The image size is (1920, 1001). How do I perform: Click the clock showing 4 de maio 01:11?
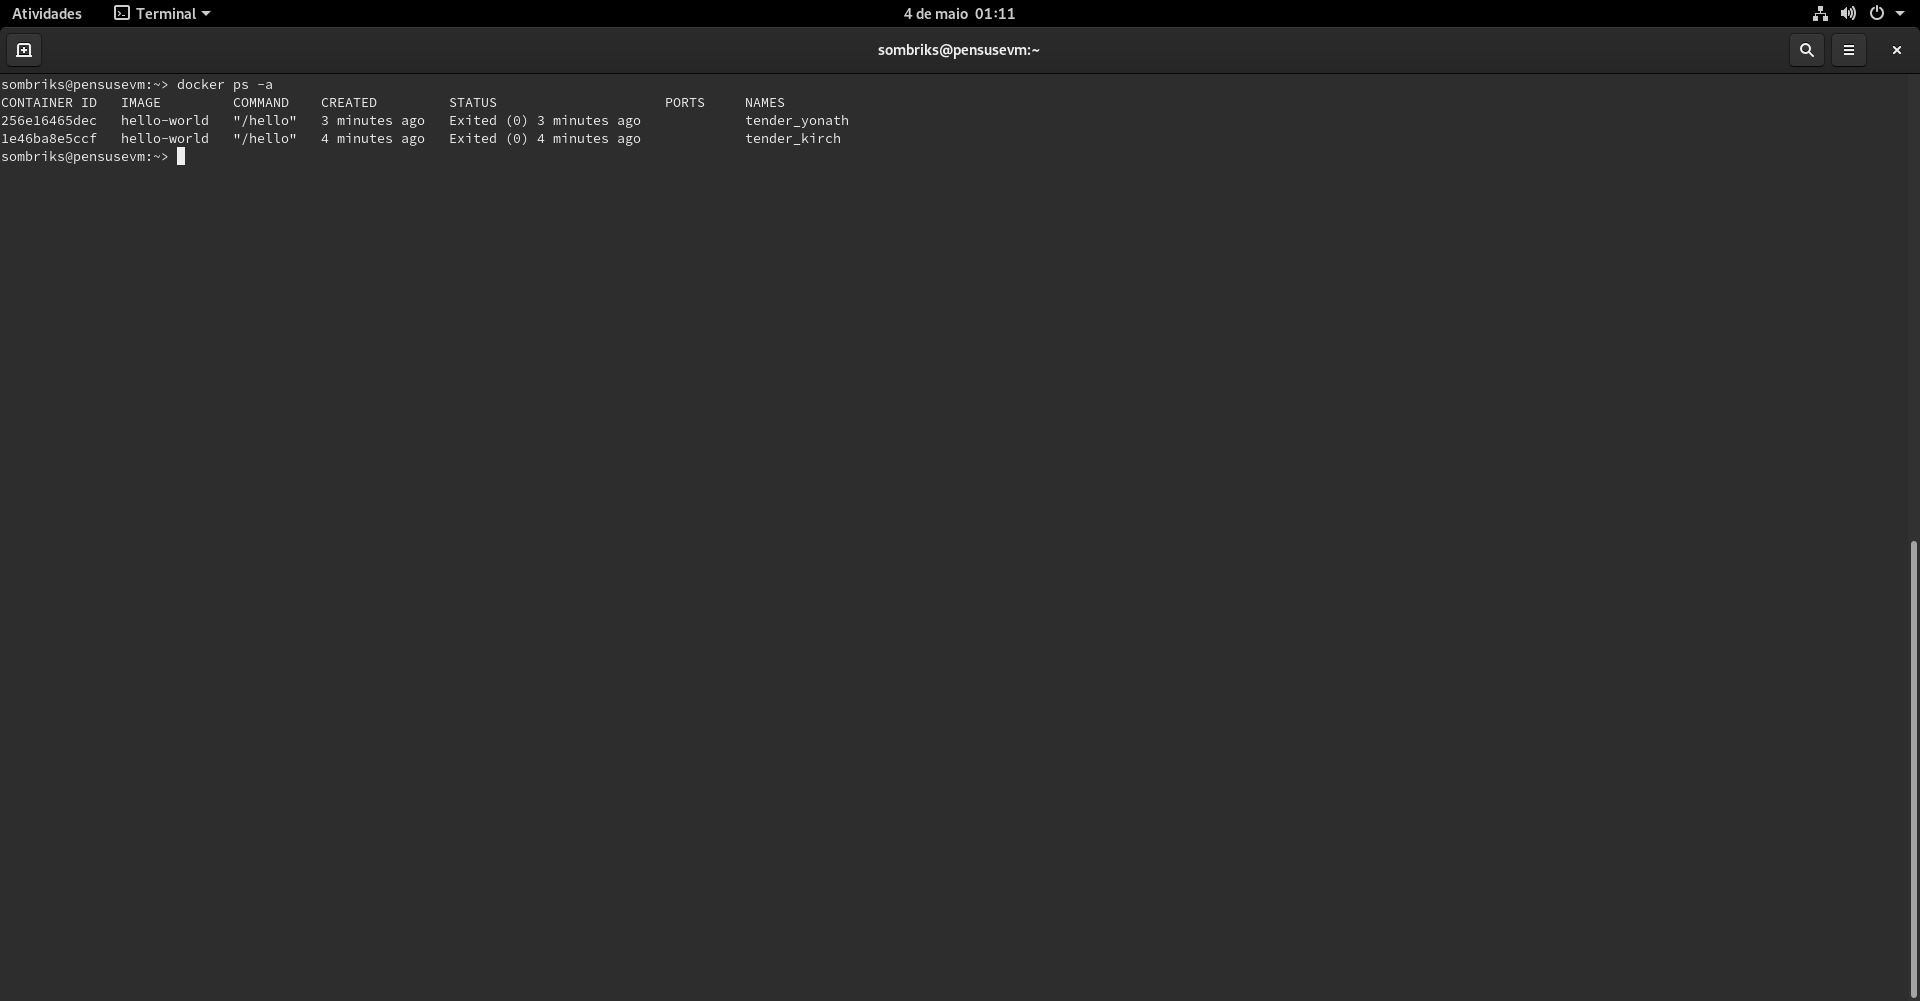click(x=957, y=13)
